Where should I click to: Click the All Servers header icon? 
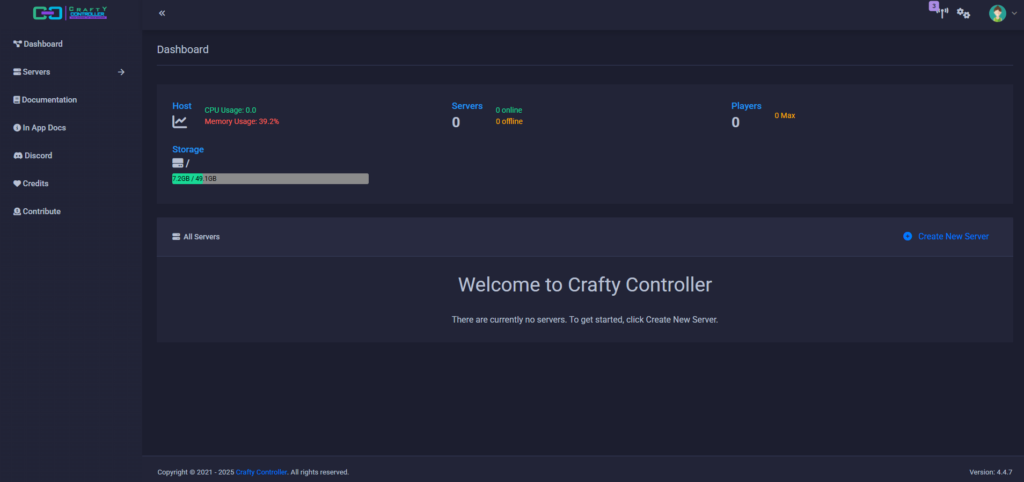click(x=176, y=236)
